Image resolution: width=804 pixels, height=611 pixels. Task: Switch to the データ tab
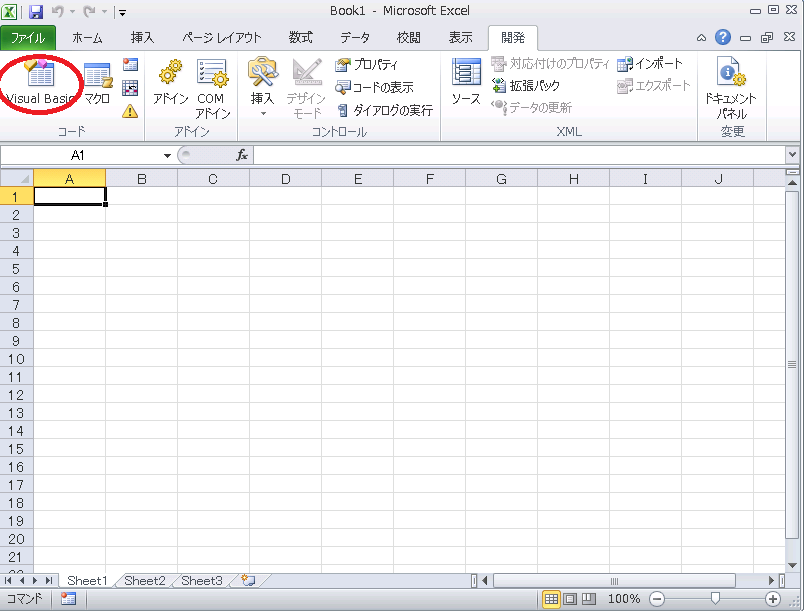click(x=355, y=38)
